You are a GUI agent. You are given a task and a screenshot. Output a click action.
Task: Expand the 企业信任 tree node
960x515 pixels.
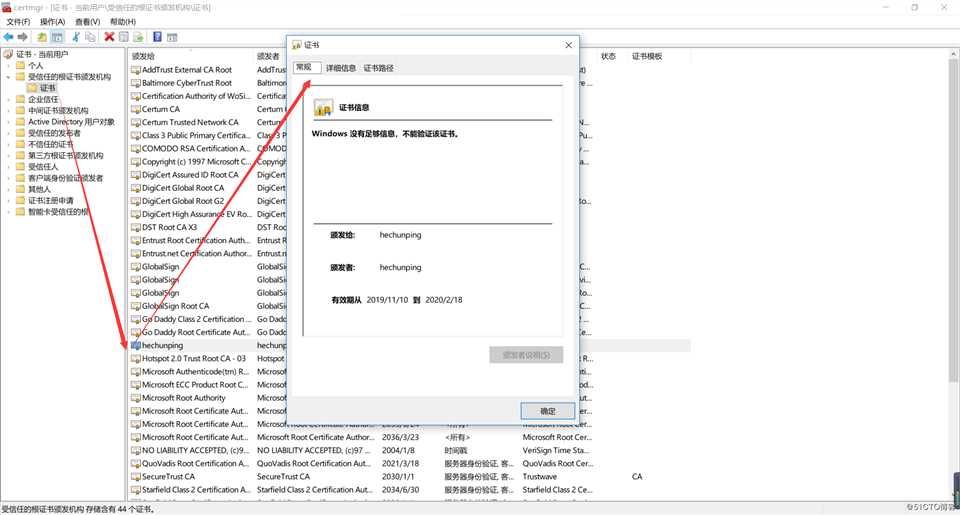pyautogui.click(x=9, y=99)
